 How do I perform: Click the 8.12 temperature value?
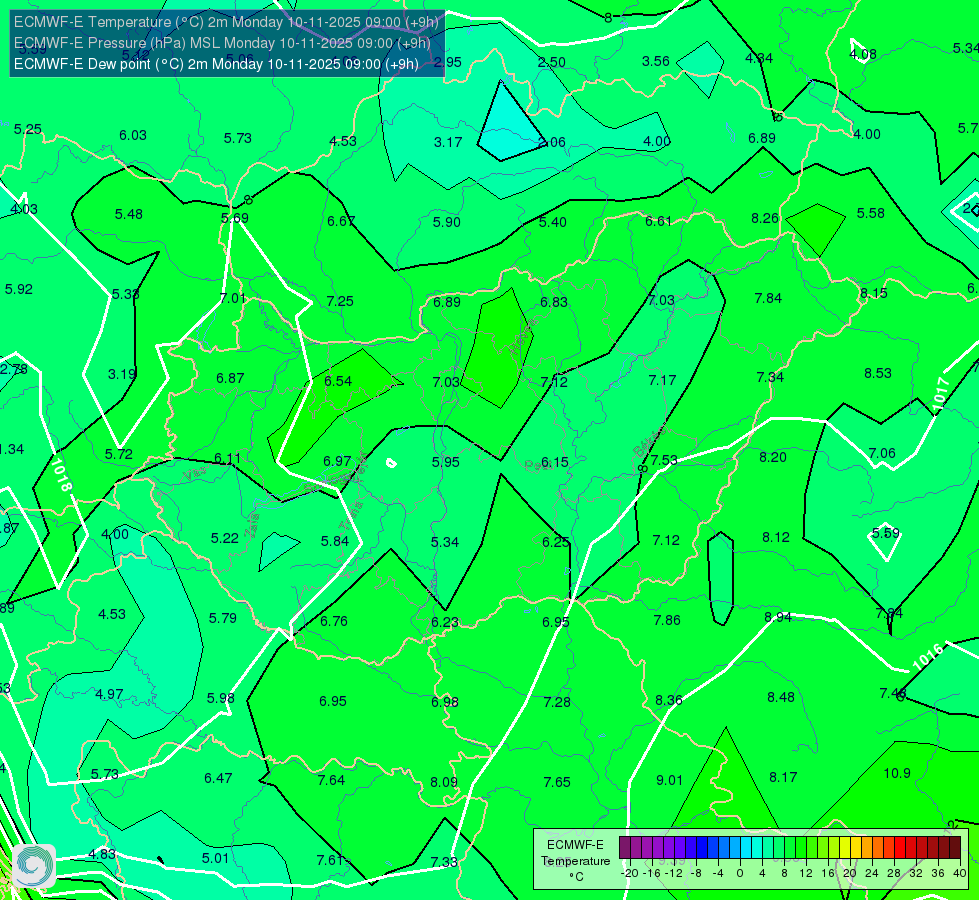click(776, 537)
